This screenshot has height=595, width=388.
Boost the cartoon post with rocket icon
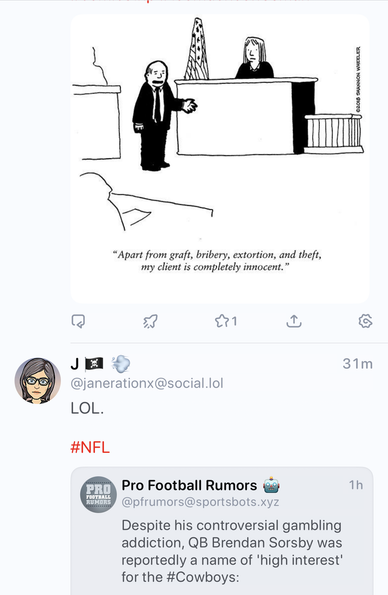pyautogui.click(x=150, y=321)
